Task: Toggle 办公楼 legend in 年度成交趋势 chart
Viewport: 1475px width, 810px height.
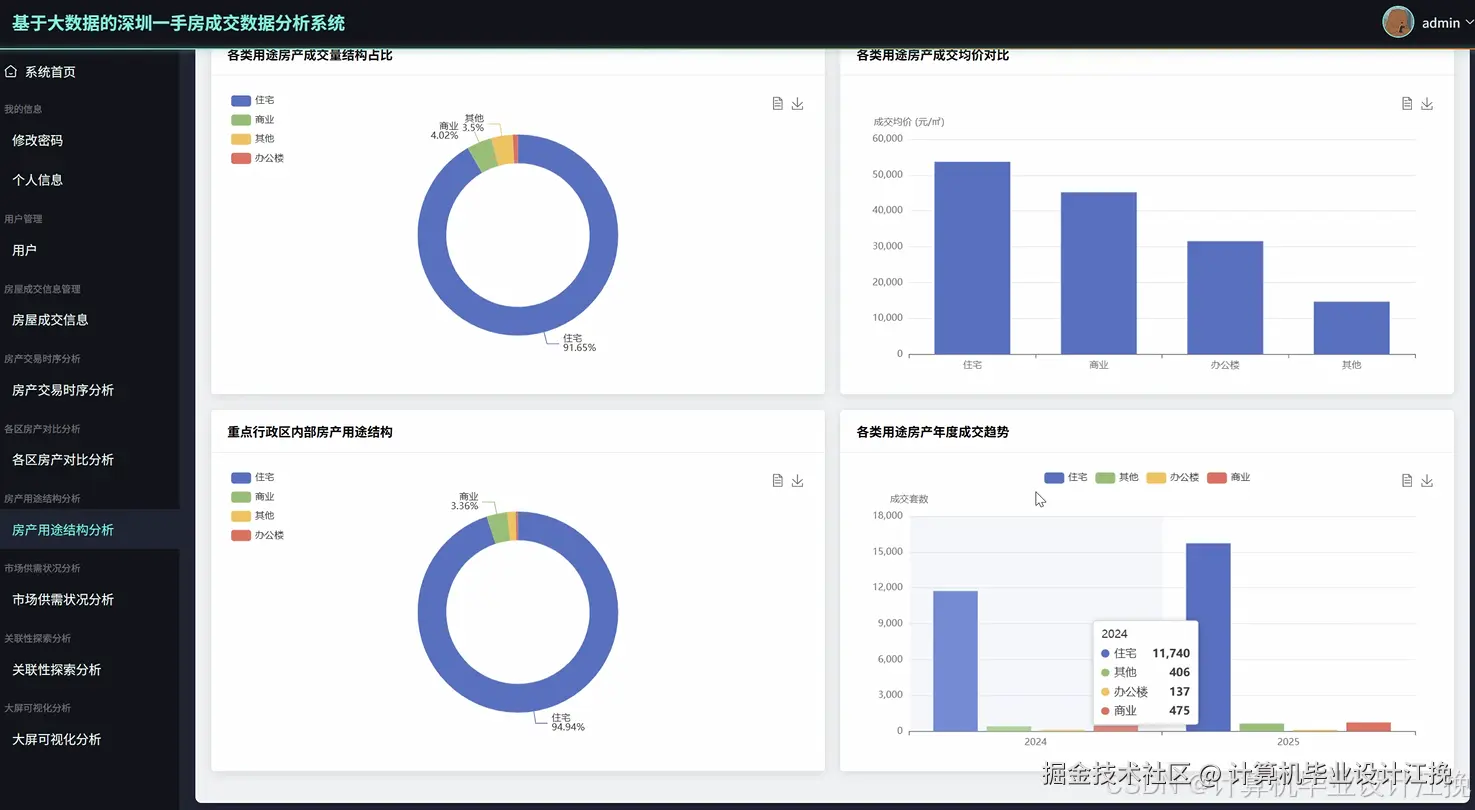Action: [1173, 478]
